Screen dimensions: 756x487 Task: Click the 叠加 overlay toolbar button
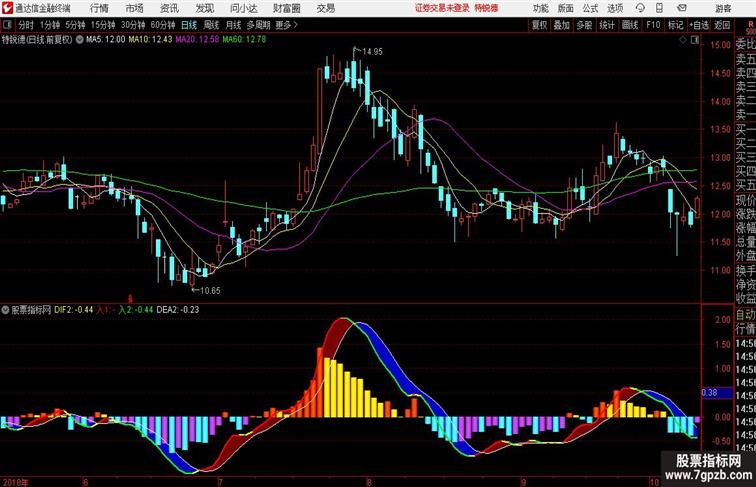tap(561, 25)
